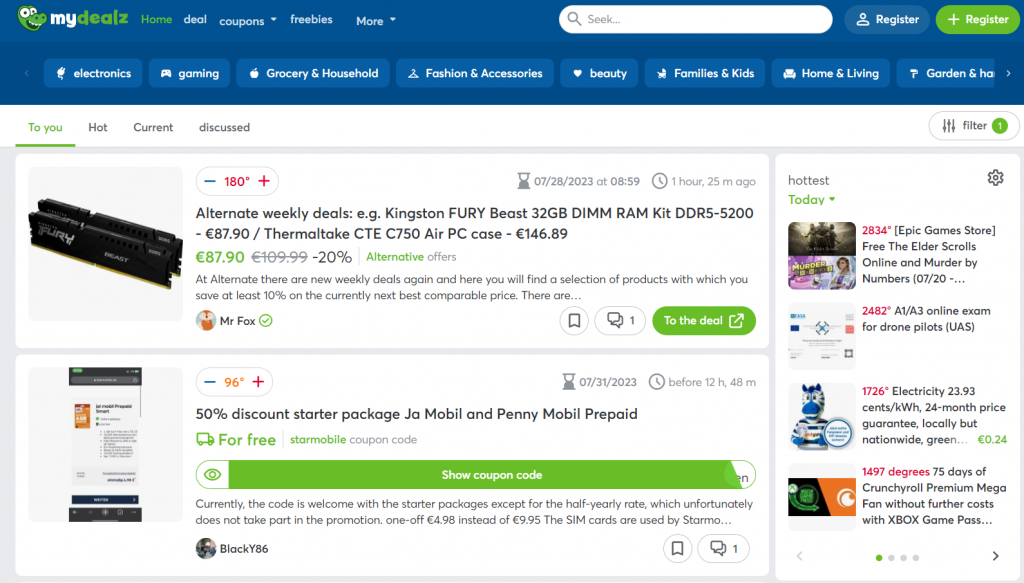Click To the deal button
Image resolution: width=1024 pixels, height=583 pixels.
(704, 321)
